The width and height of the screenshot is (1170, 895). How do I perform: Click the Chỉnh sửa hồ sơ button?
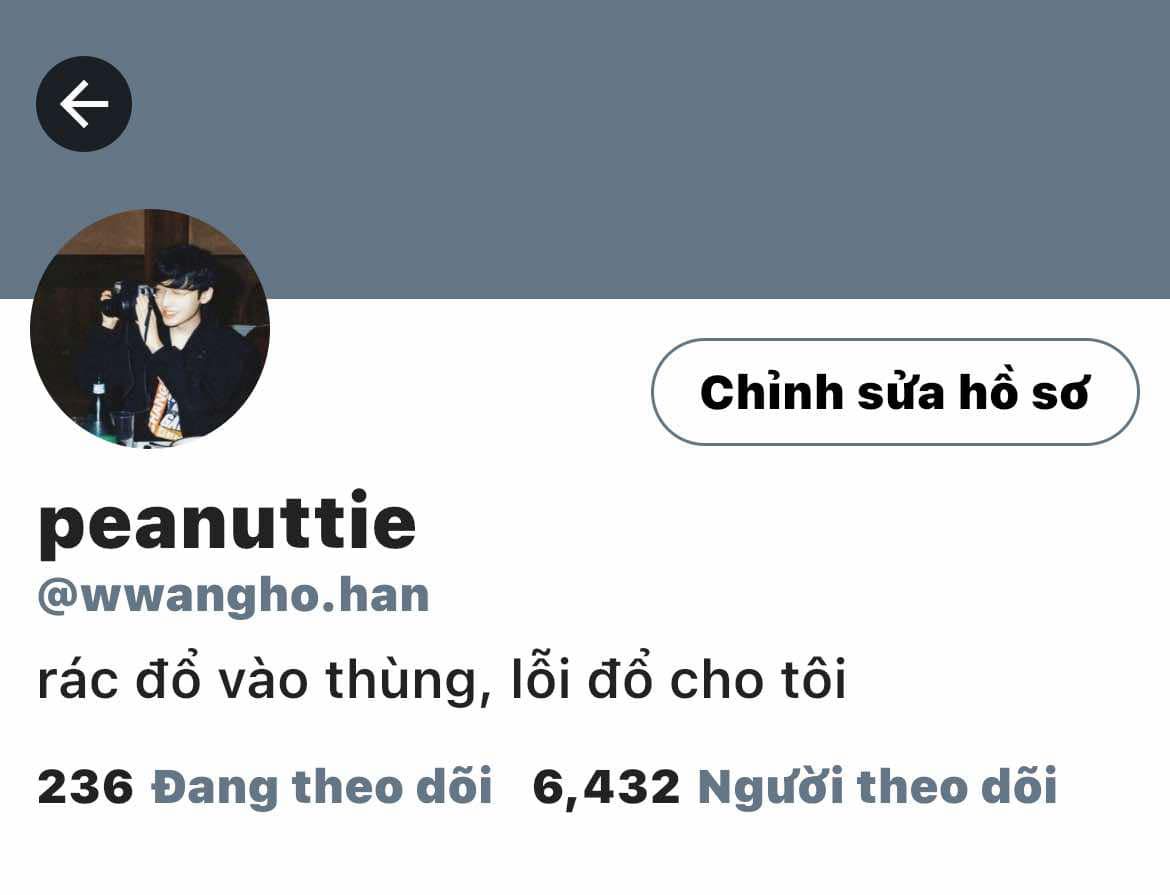(x=895, y=392)
